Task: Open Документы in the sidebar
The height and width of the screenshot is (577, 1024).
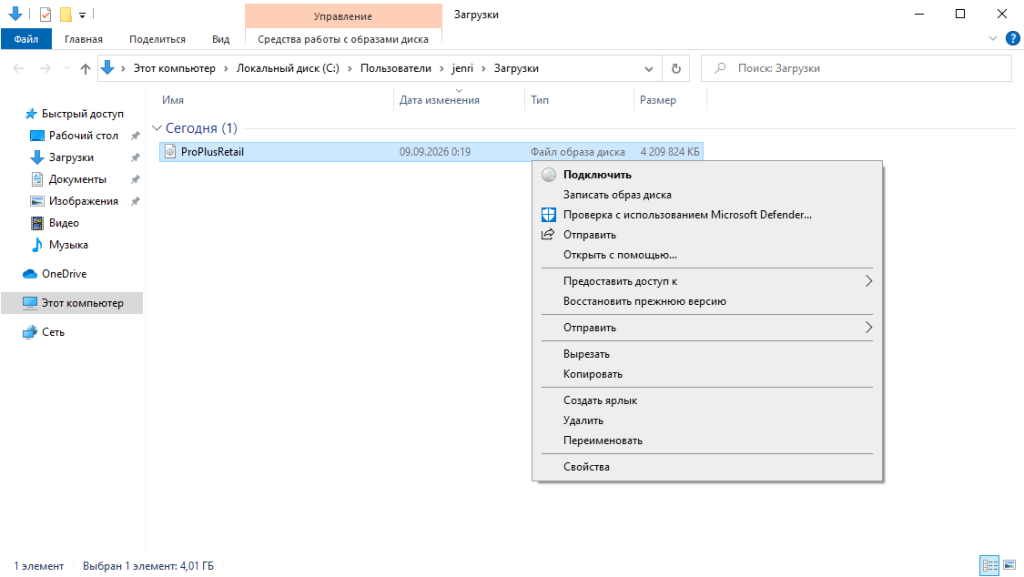Action: [x=78, y=179]
